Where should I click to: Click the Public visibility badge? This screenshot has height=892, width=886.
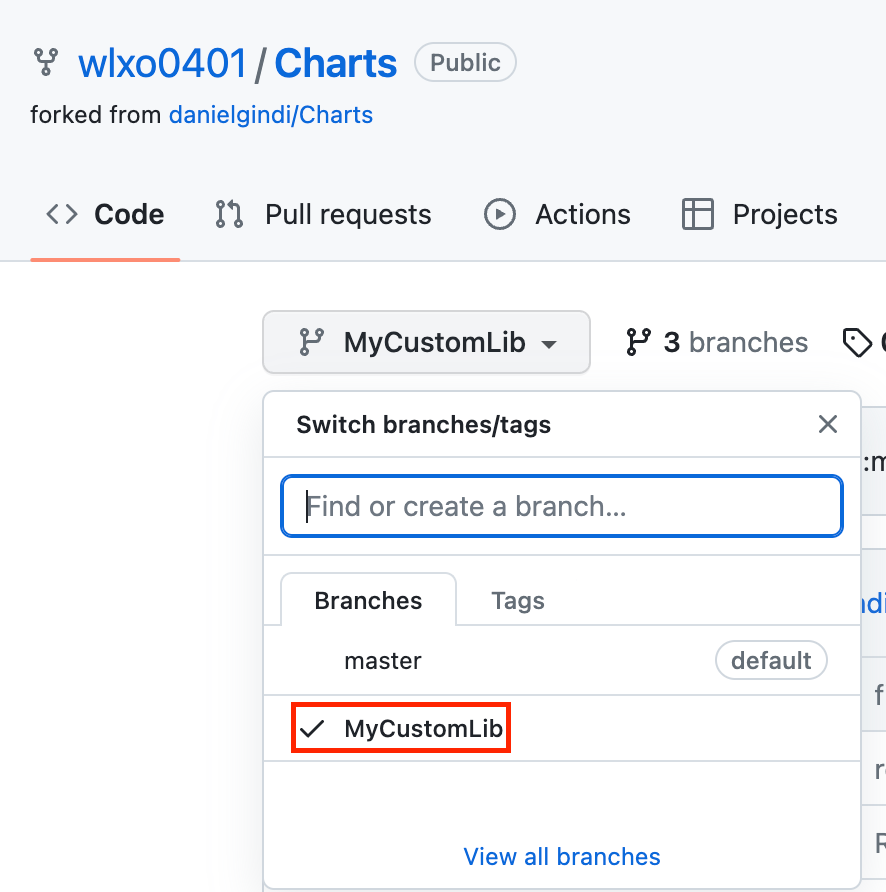(465, 63)
